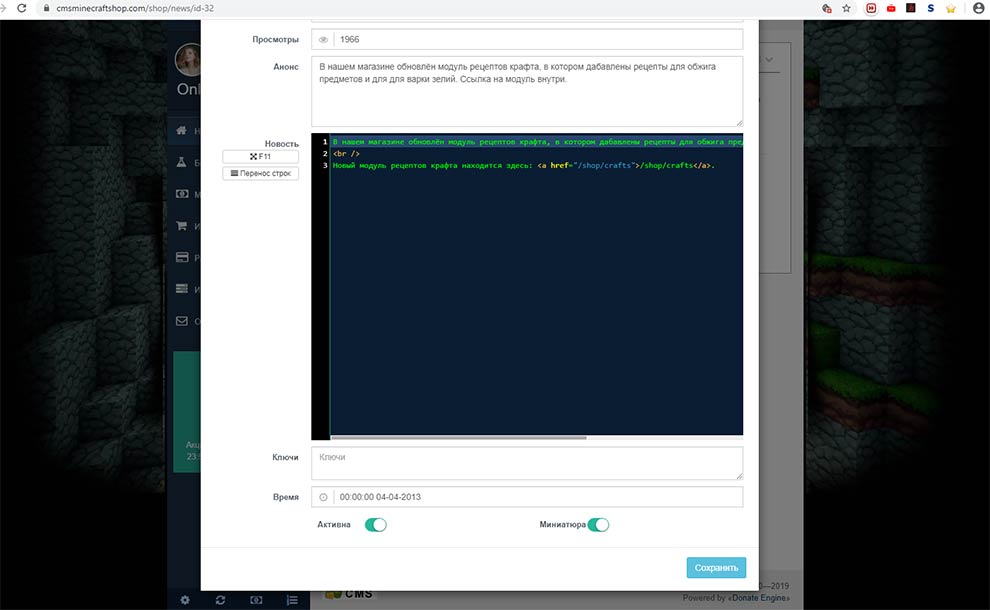Toggle the Активна switch

coord(375,524)
